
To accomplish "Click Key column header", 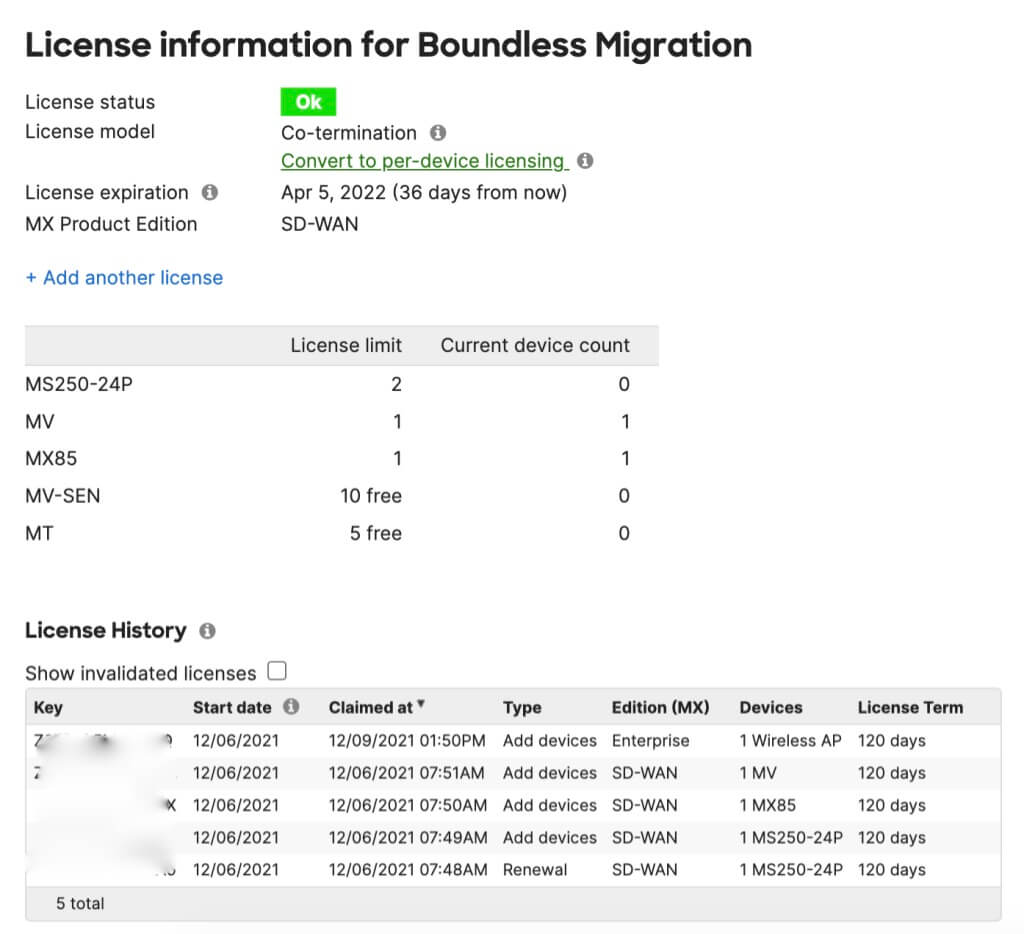I will [48, 707].
